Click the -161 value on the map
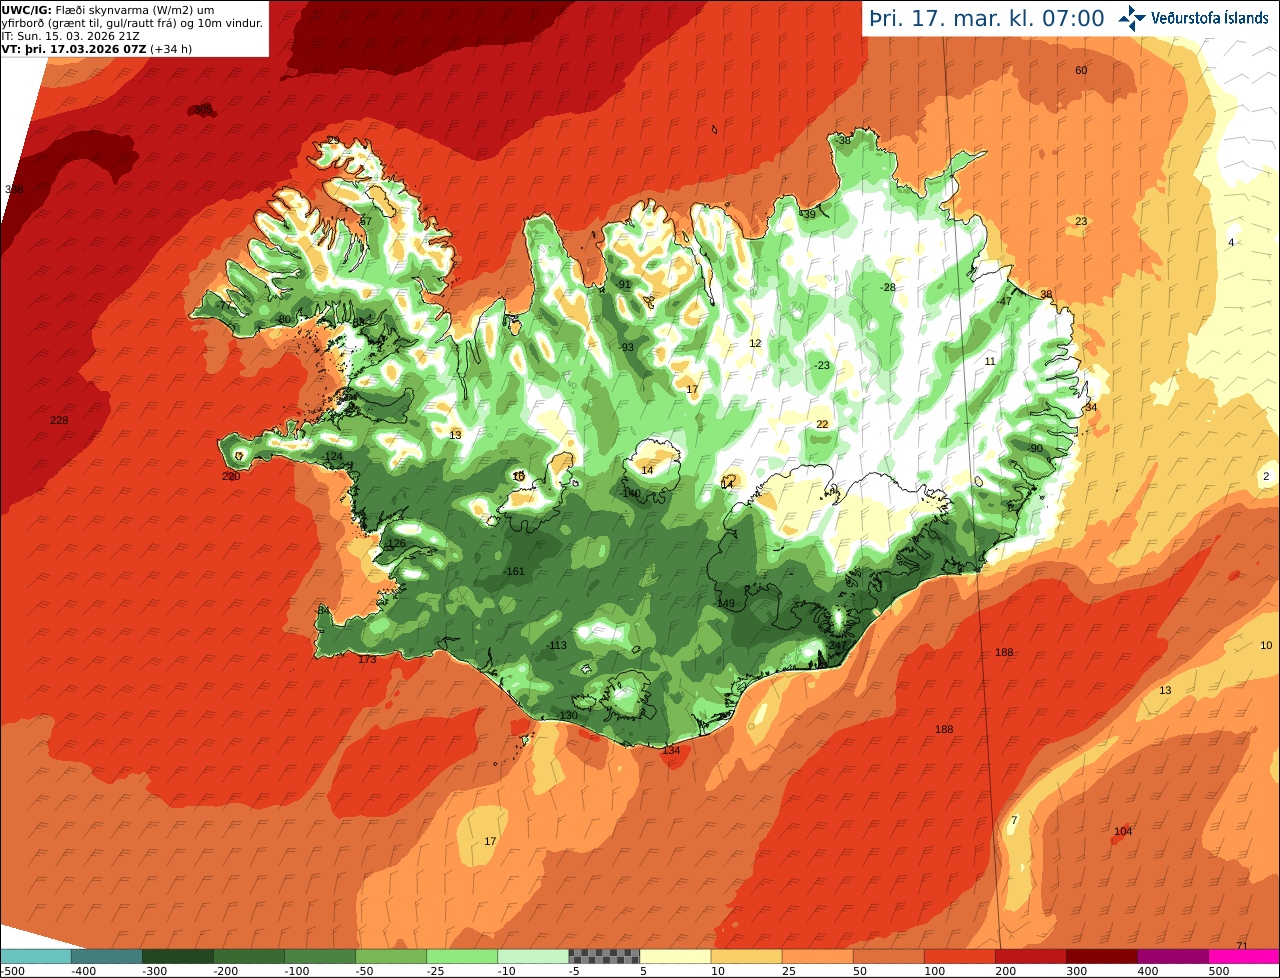 [514, 571]
